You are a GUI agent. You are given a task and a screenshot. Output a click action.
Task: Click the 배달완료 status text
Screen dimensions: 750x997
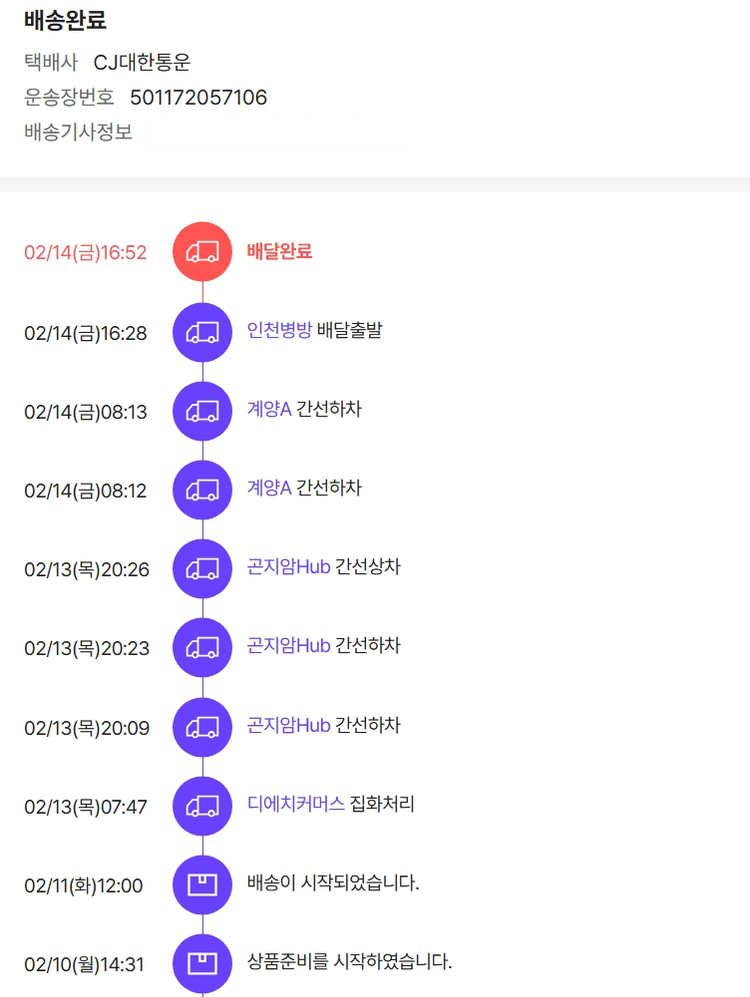click(x=279, y=251)
